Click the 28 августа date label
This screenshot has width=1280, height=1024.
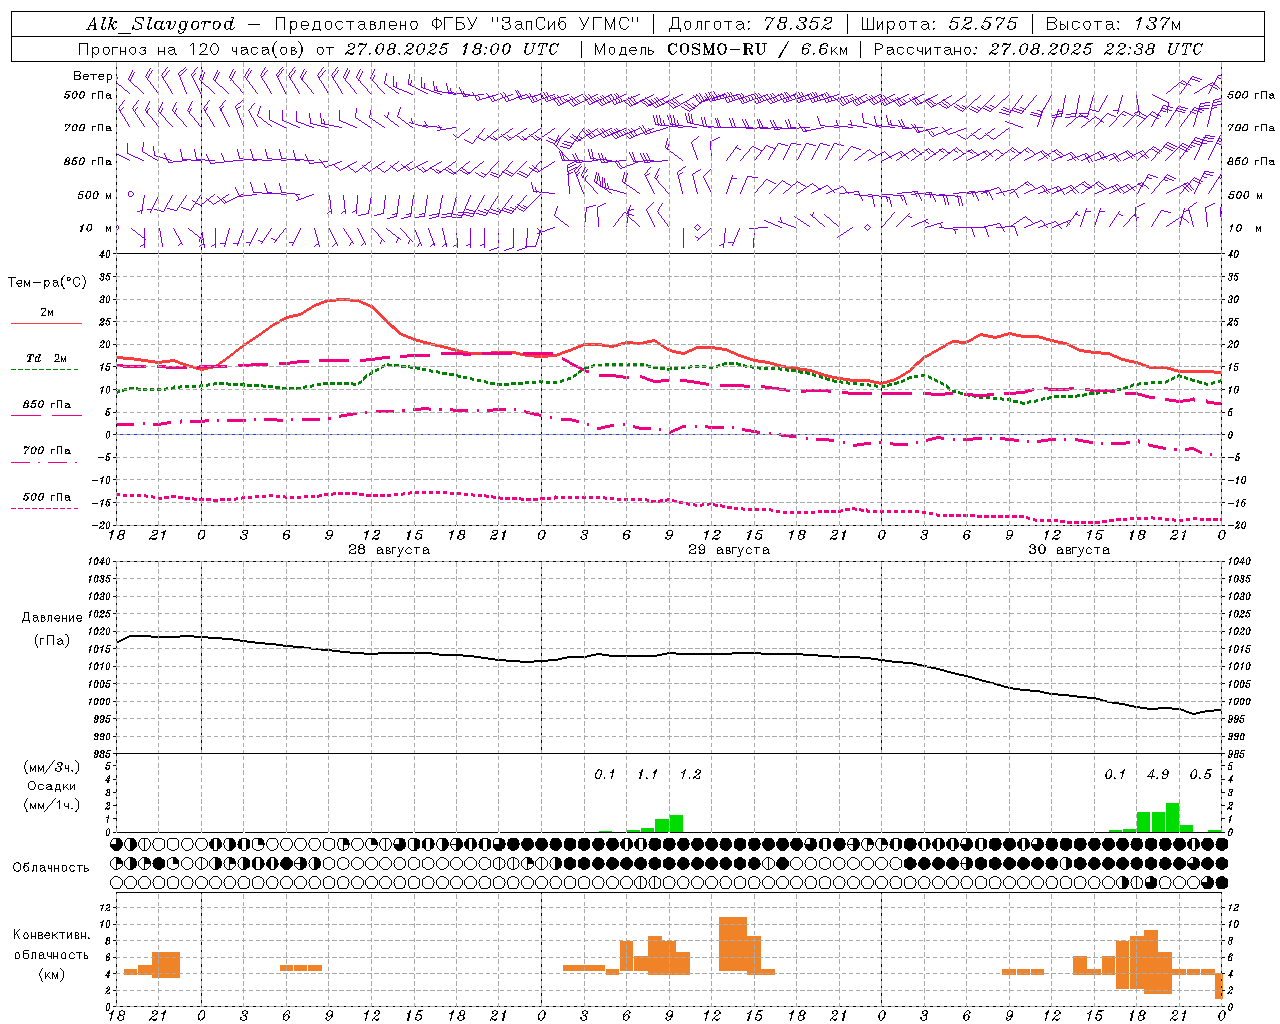tap(389, 550)
